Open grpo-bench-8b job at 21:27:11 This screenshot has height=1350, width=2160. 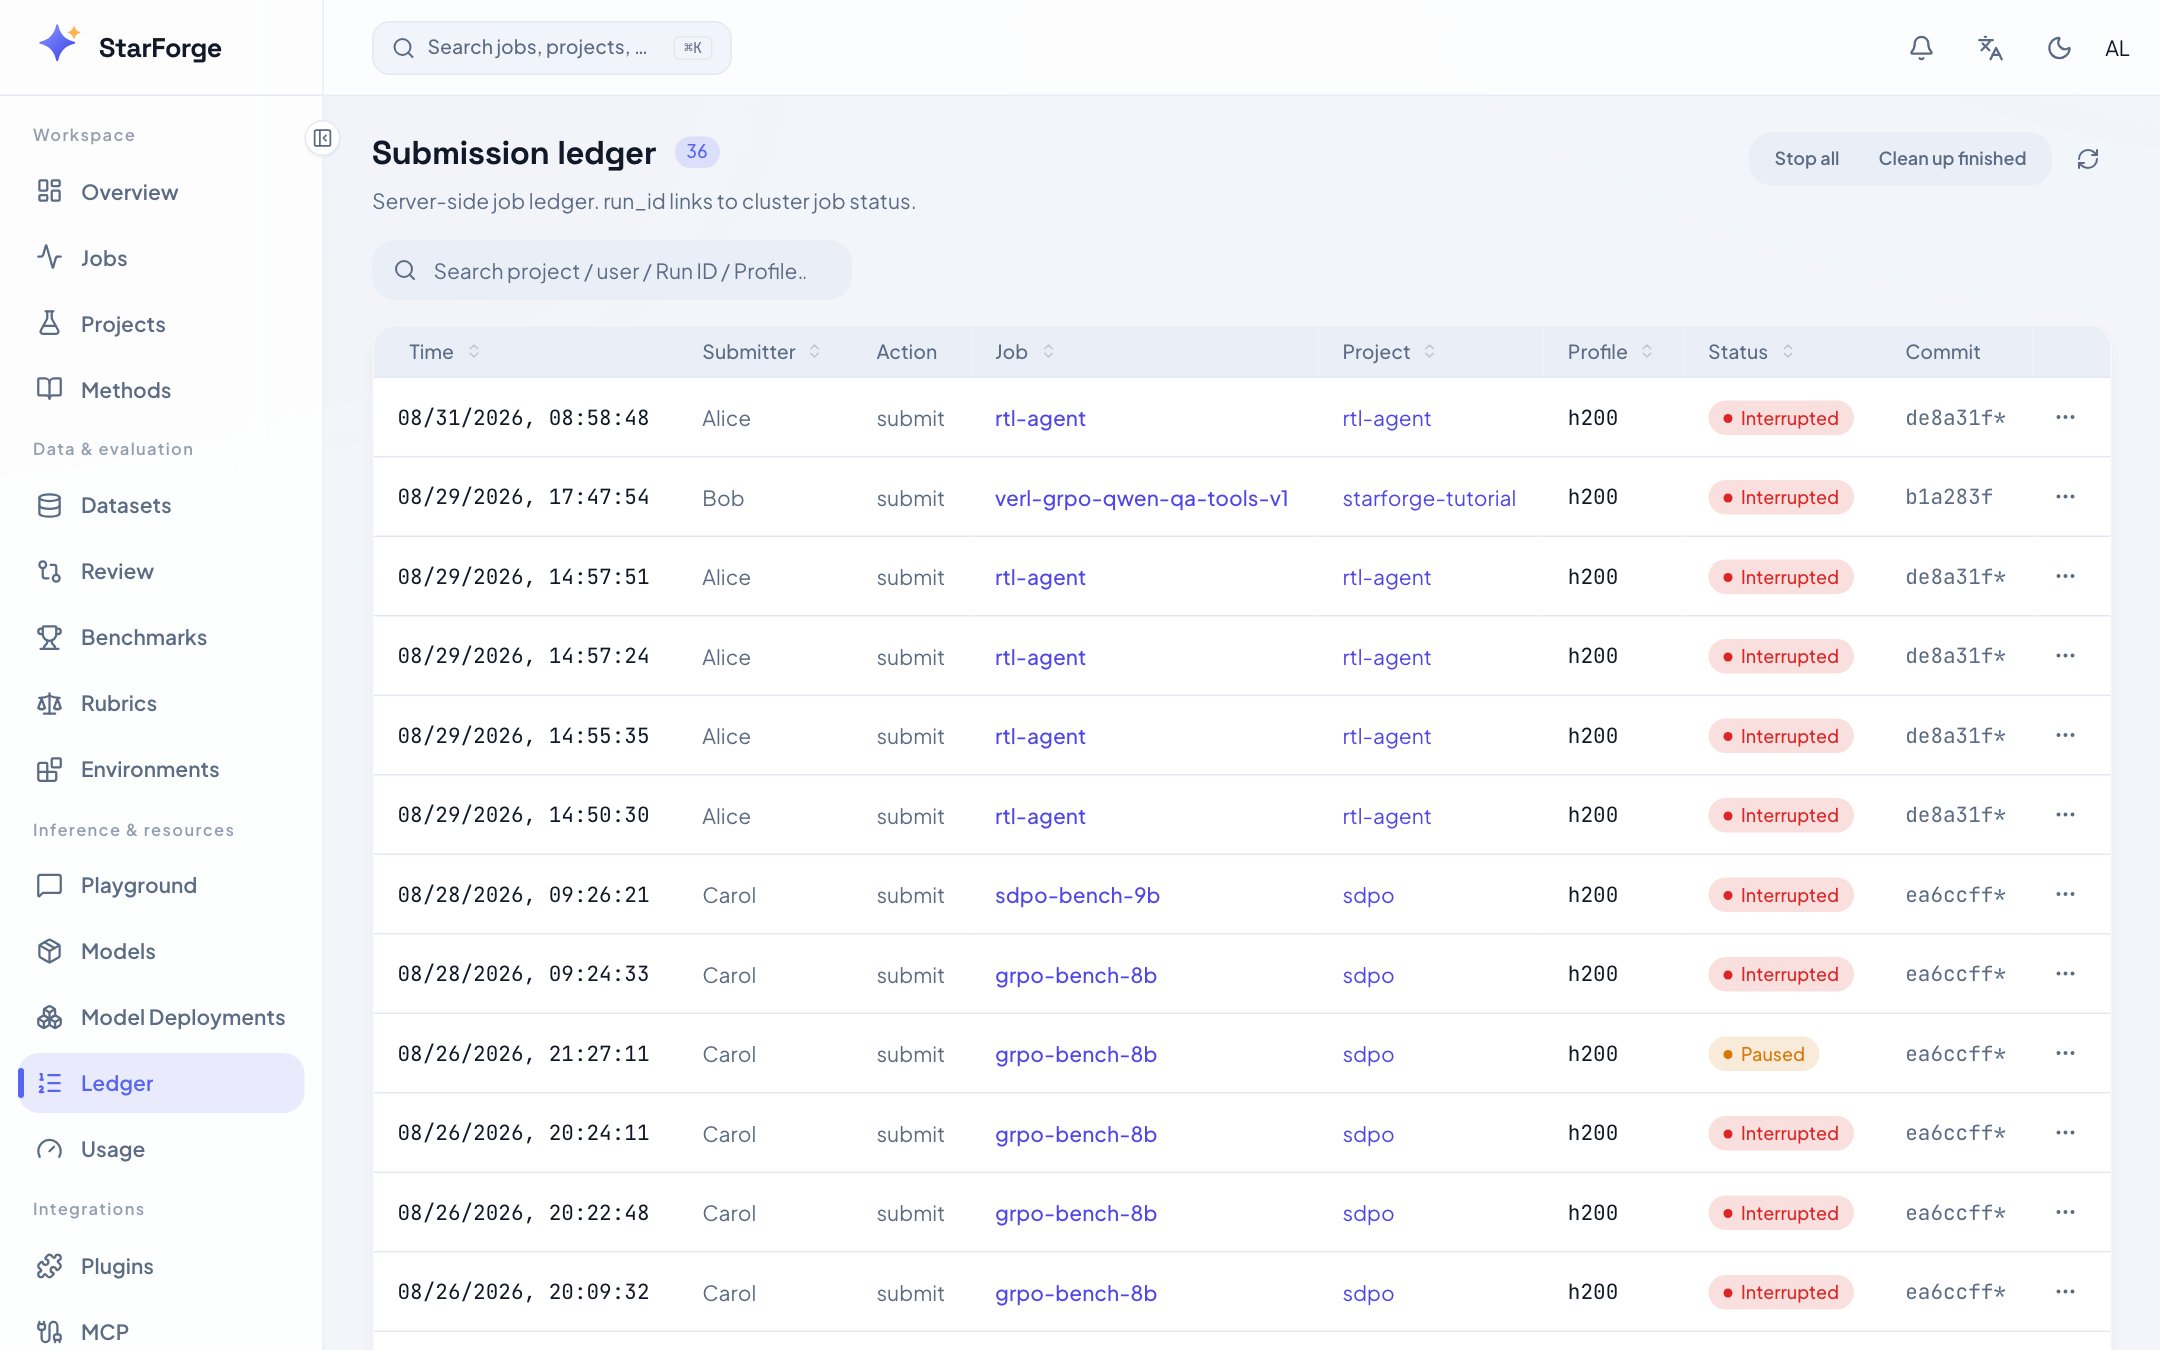click(x=1076, y=1054)
